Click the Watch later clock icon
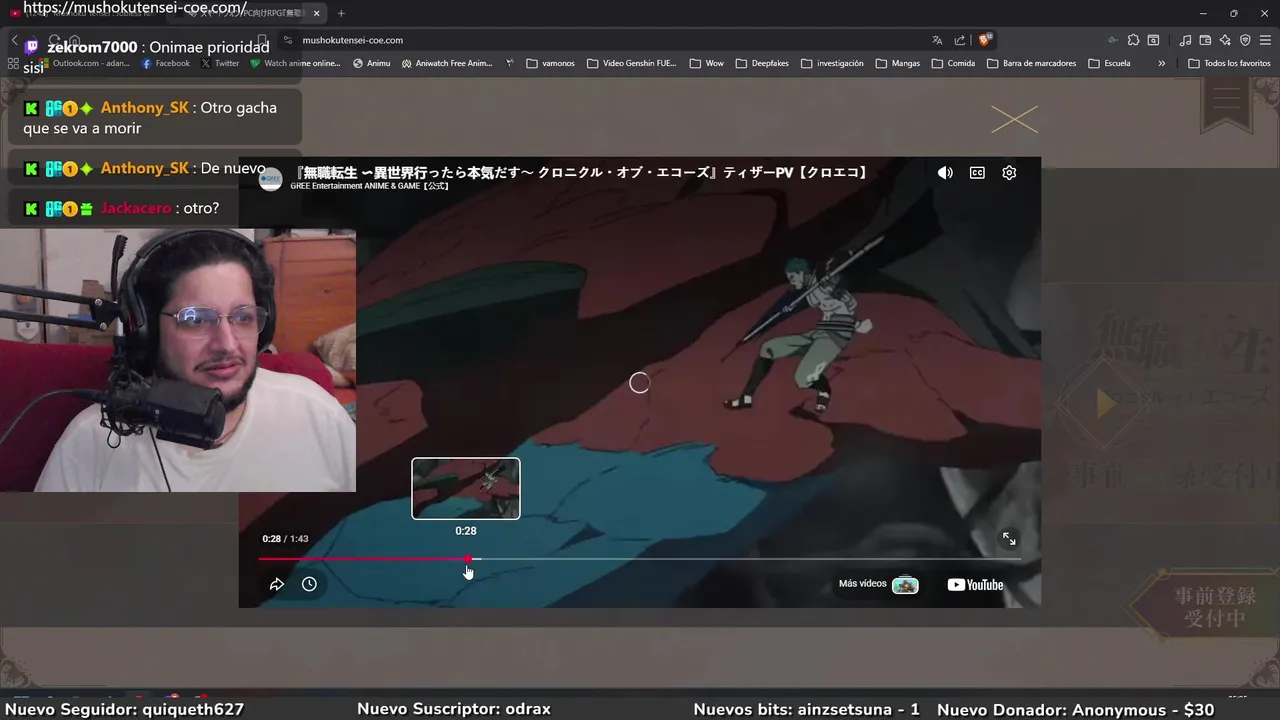The width and height of the screenshot is (1280, 720). click(309, 584)
